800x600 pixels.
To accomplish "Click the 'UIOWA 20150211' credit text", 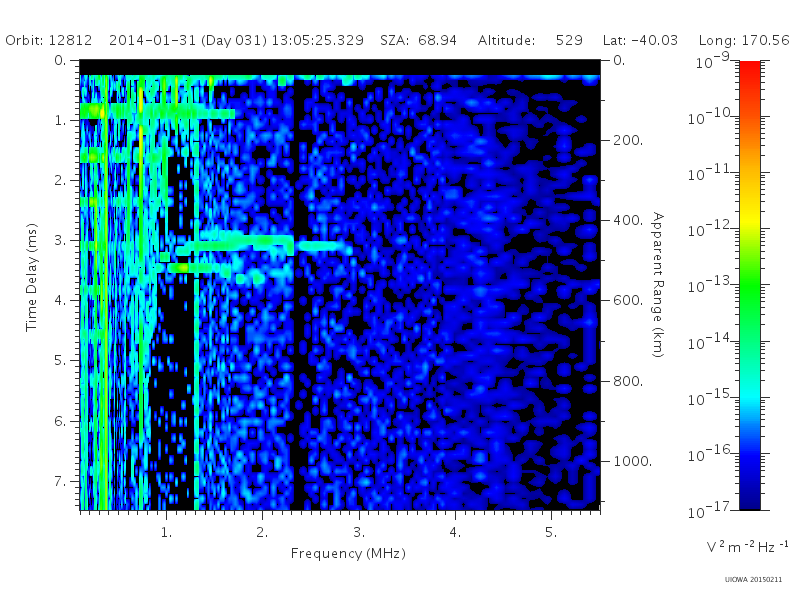I will pyautogui.click(x=753, y=580).
